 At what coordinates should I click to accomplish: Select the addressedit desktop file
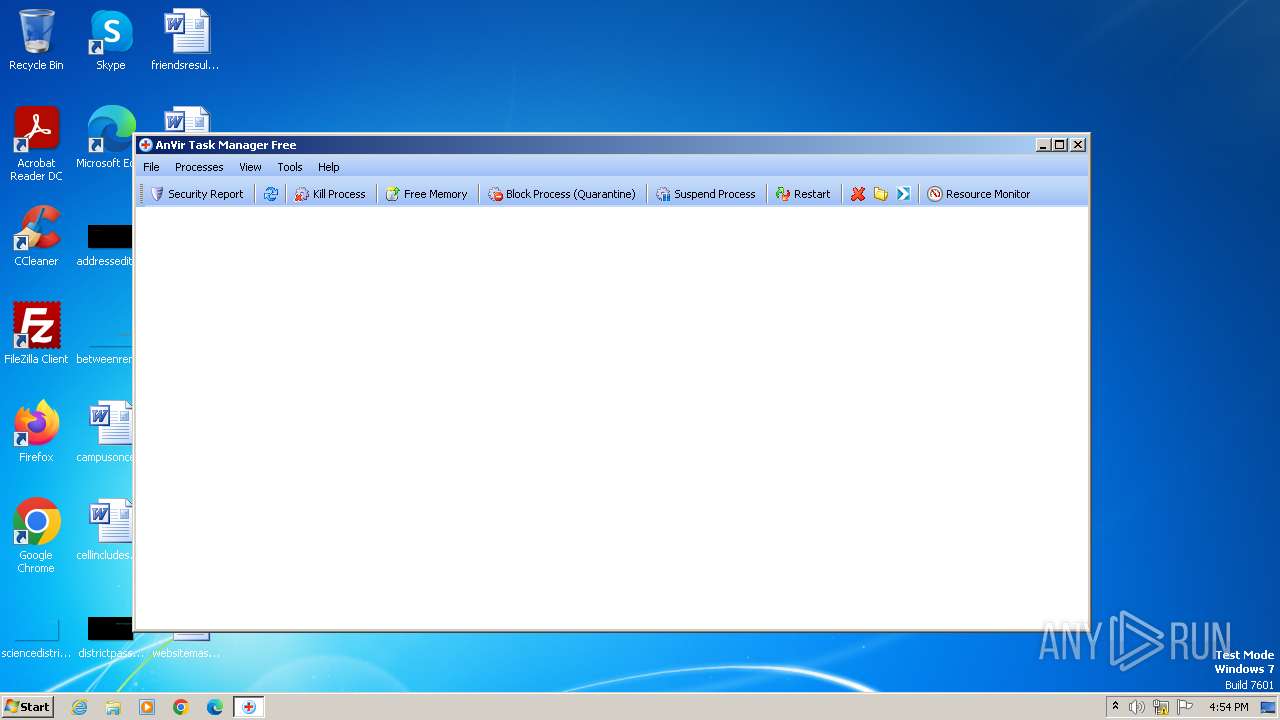(105, 245)
